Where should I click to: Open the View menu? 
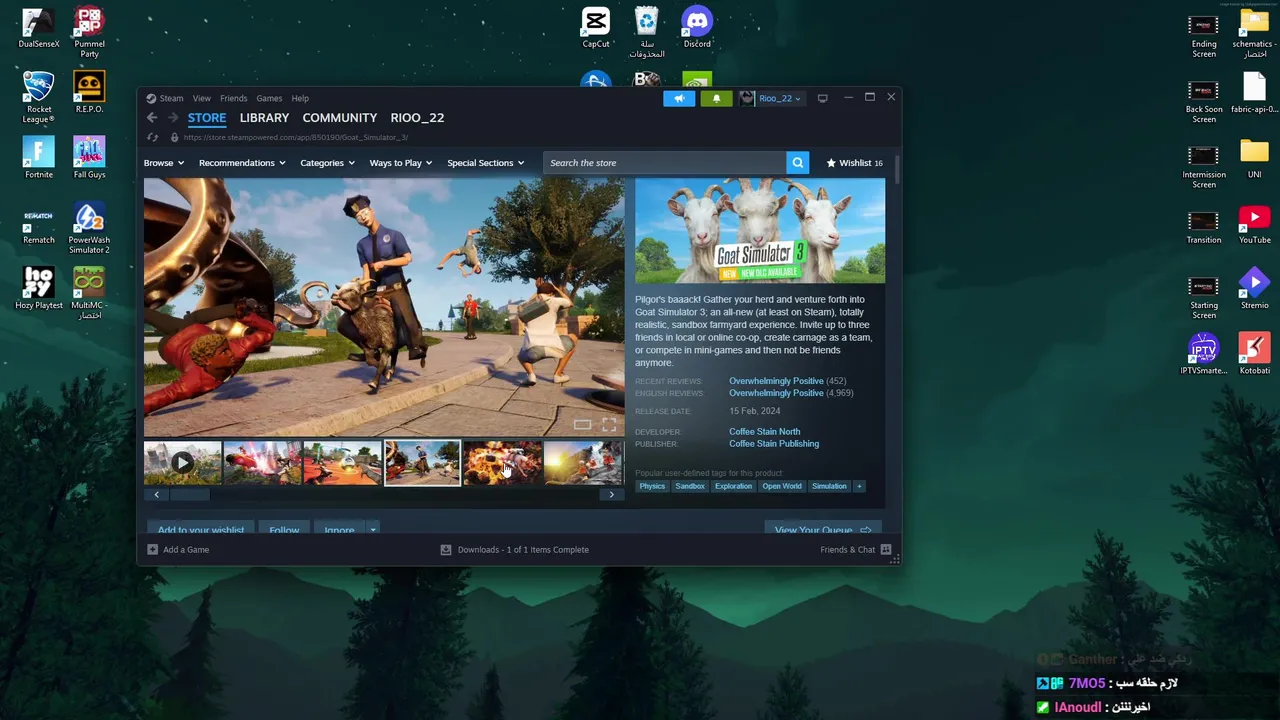201,98
